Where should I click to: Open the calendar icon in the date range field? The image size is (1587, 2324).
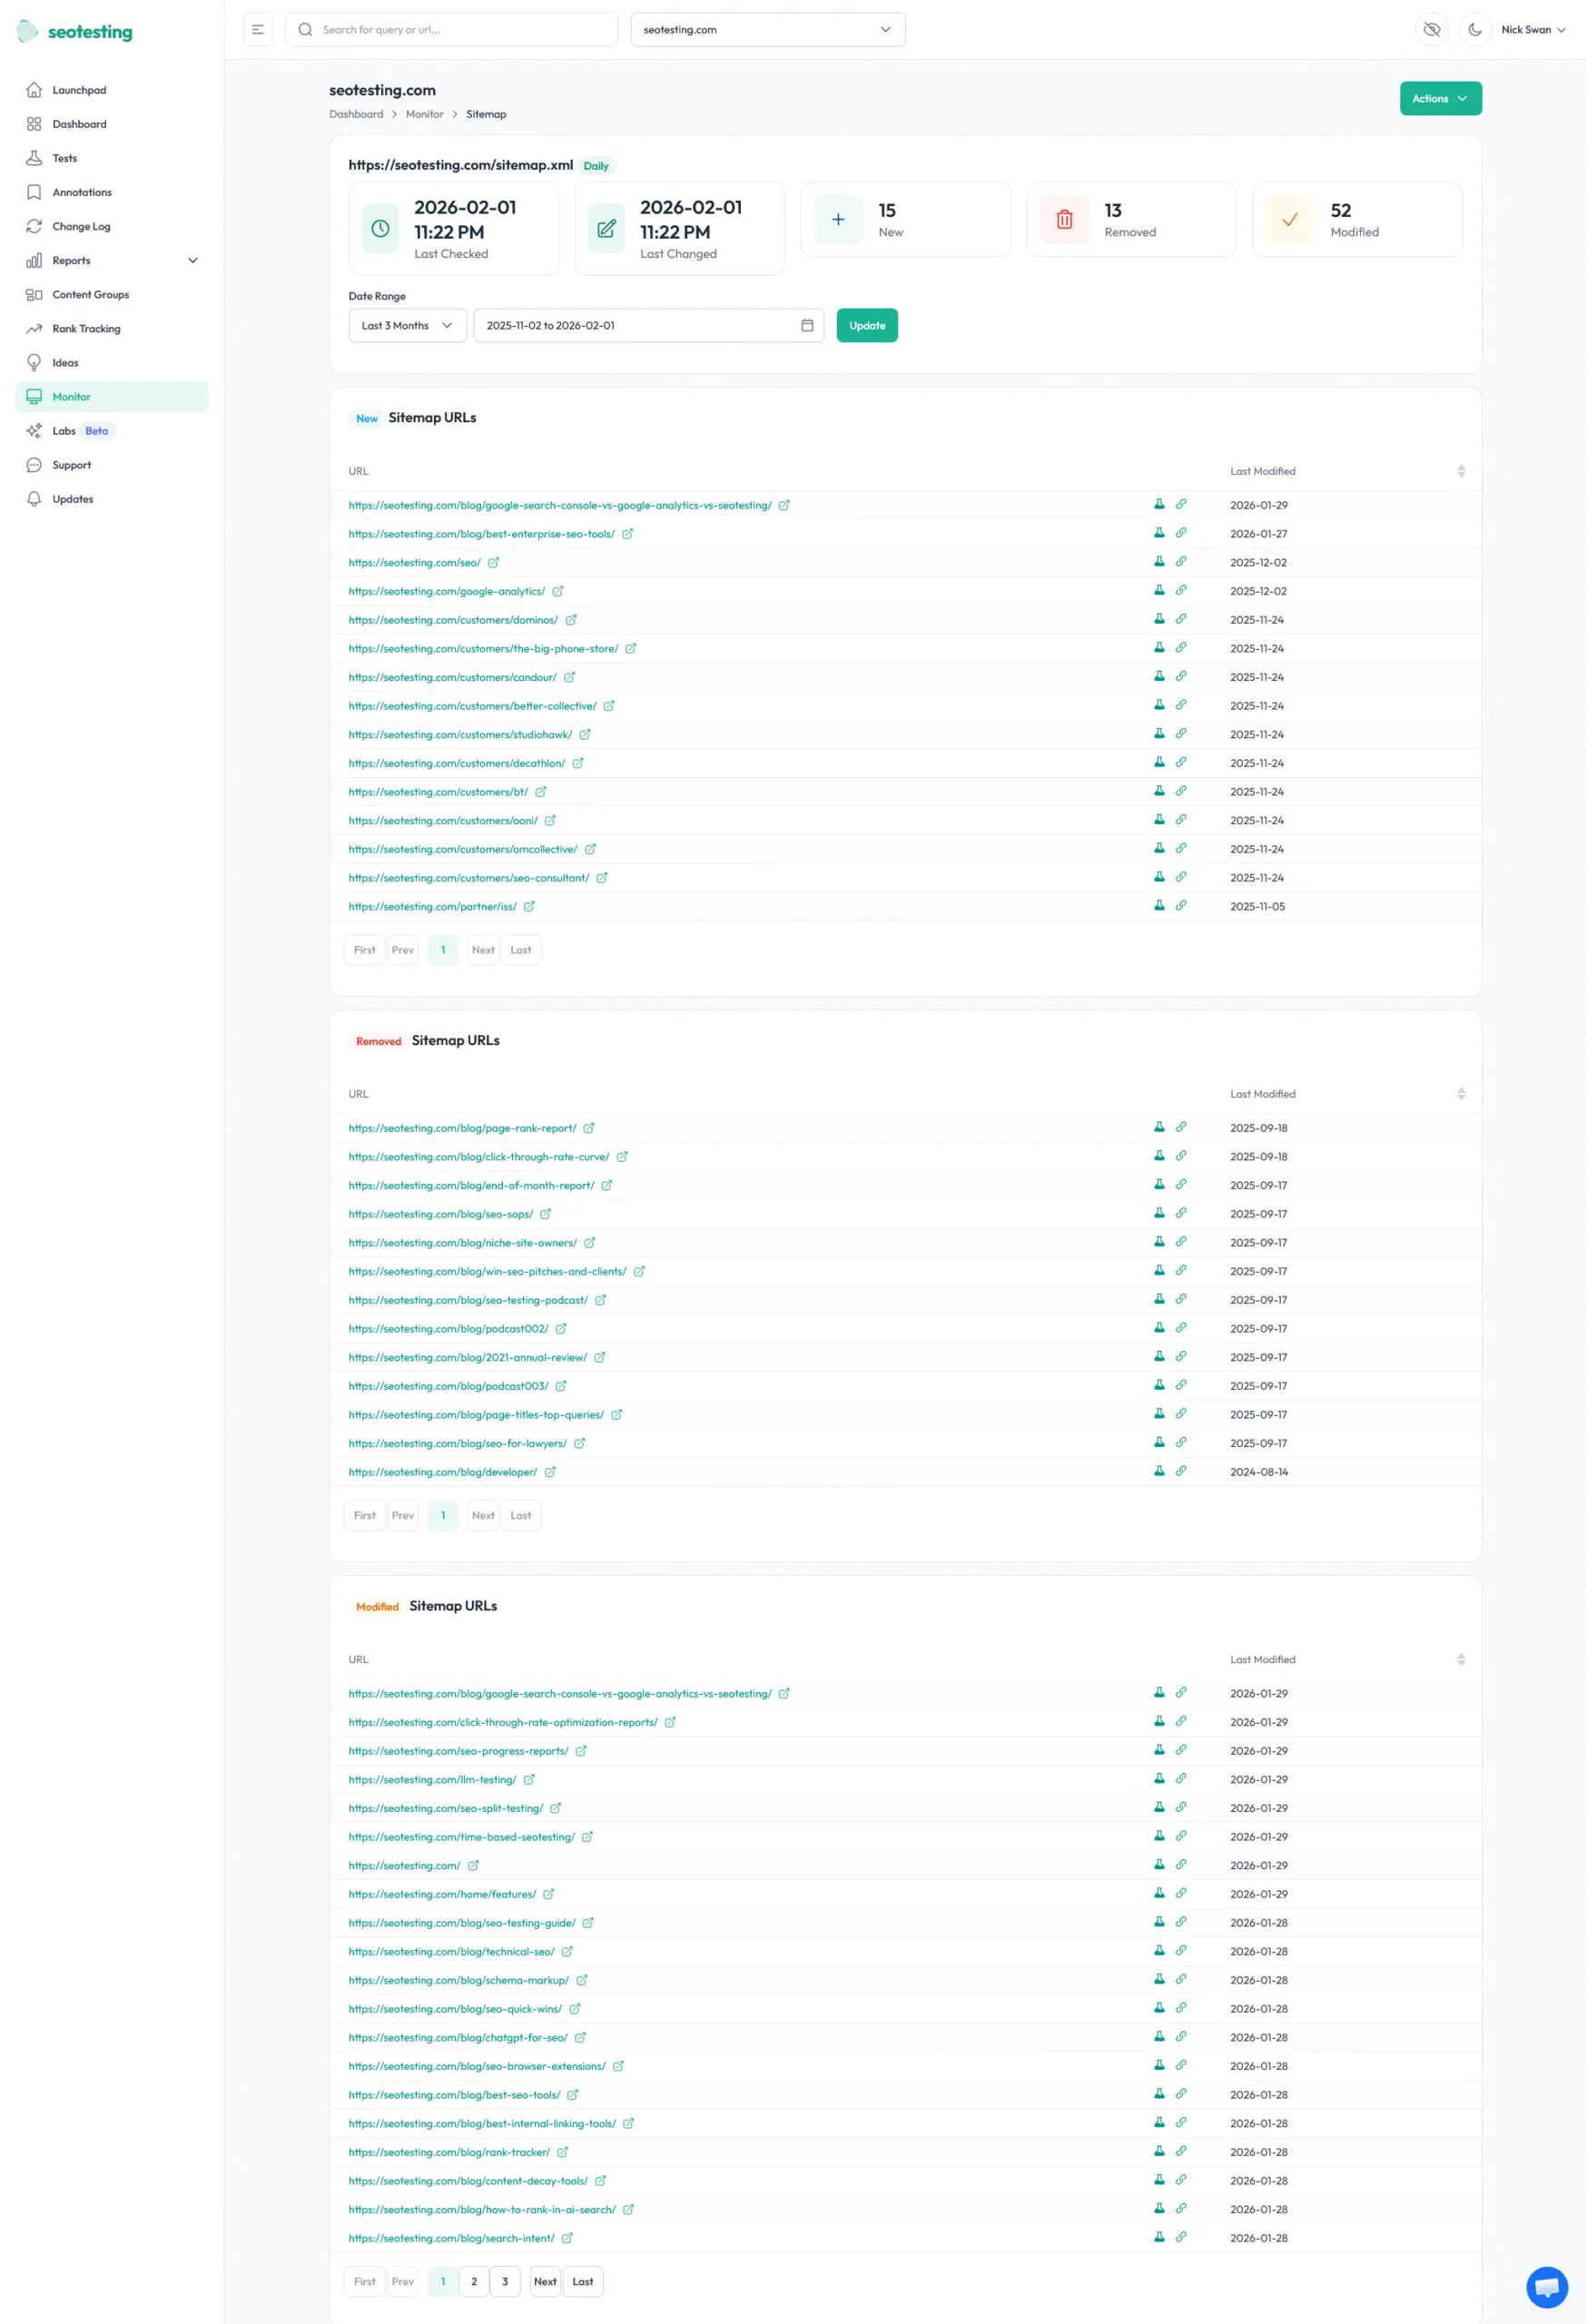pos(807,325)
